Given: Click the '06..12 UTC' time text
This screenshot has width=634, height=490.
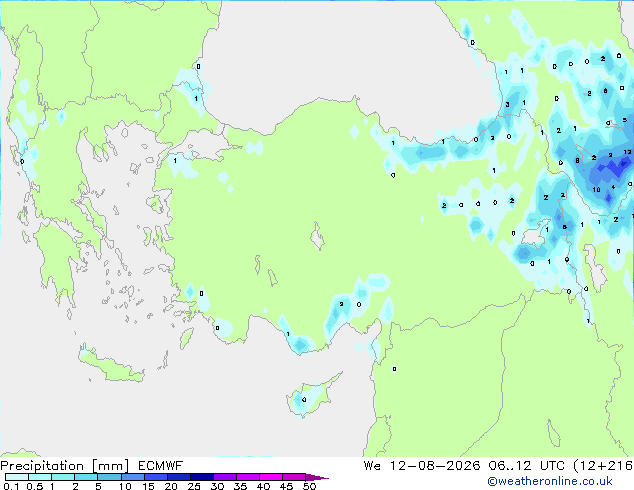Looking at the screenshot, I should [526, 466].
